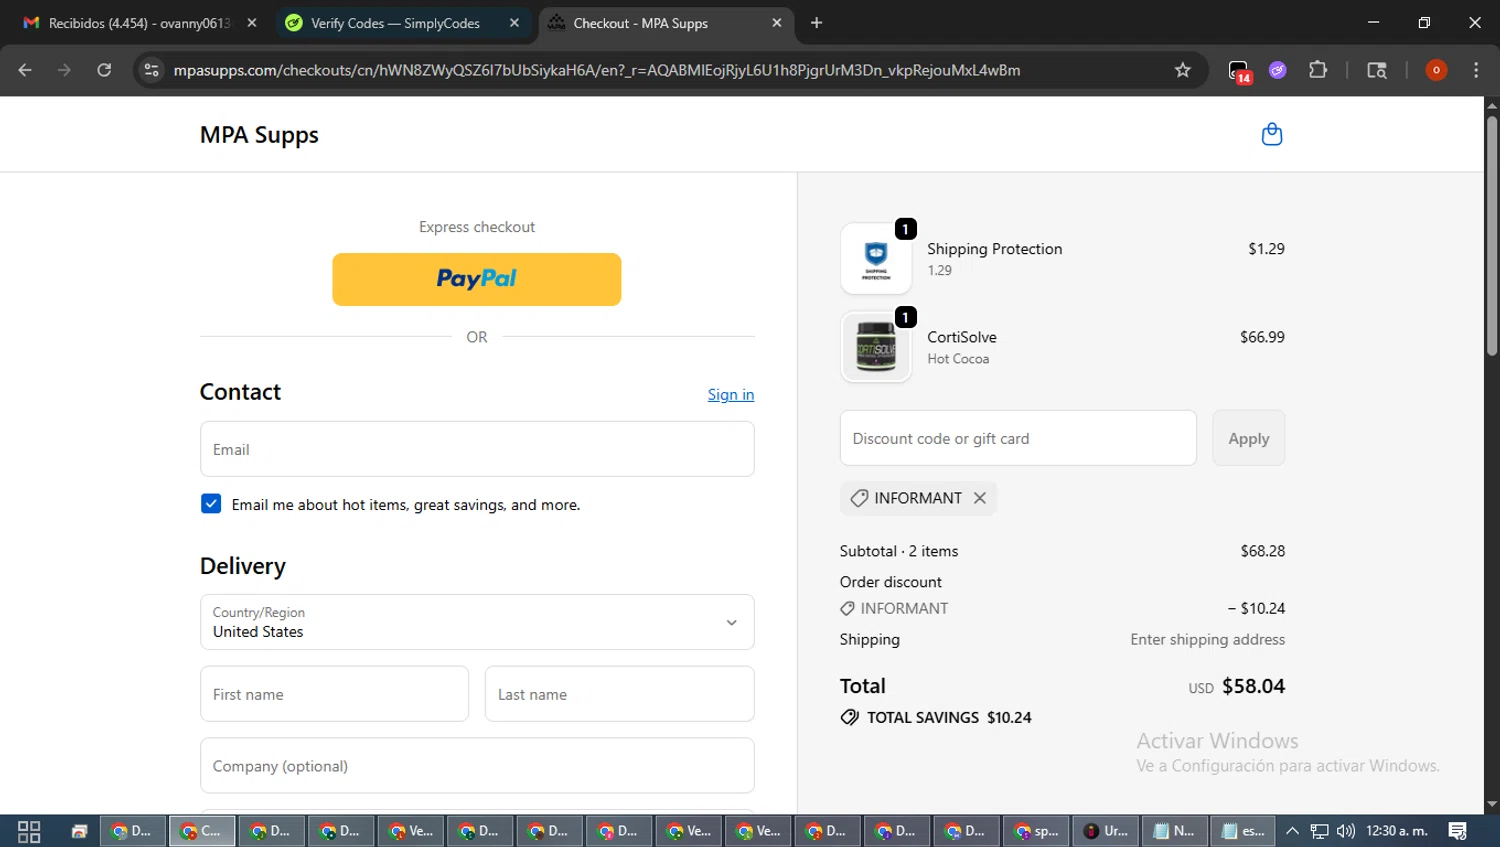Viewport: 1500px width, 847px height.
Task: Open the extension icon with red 14 badge
Action: point(1239,71)
